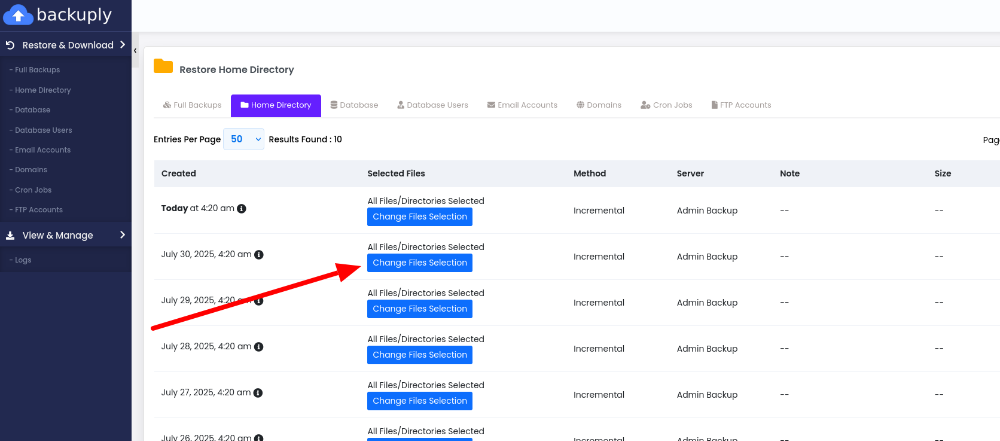Image resolution: width=1000 pixels, height=441 pixels.
Task: Click the Today at 4:20 am date cell
Action: point(198,209)
